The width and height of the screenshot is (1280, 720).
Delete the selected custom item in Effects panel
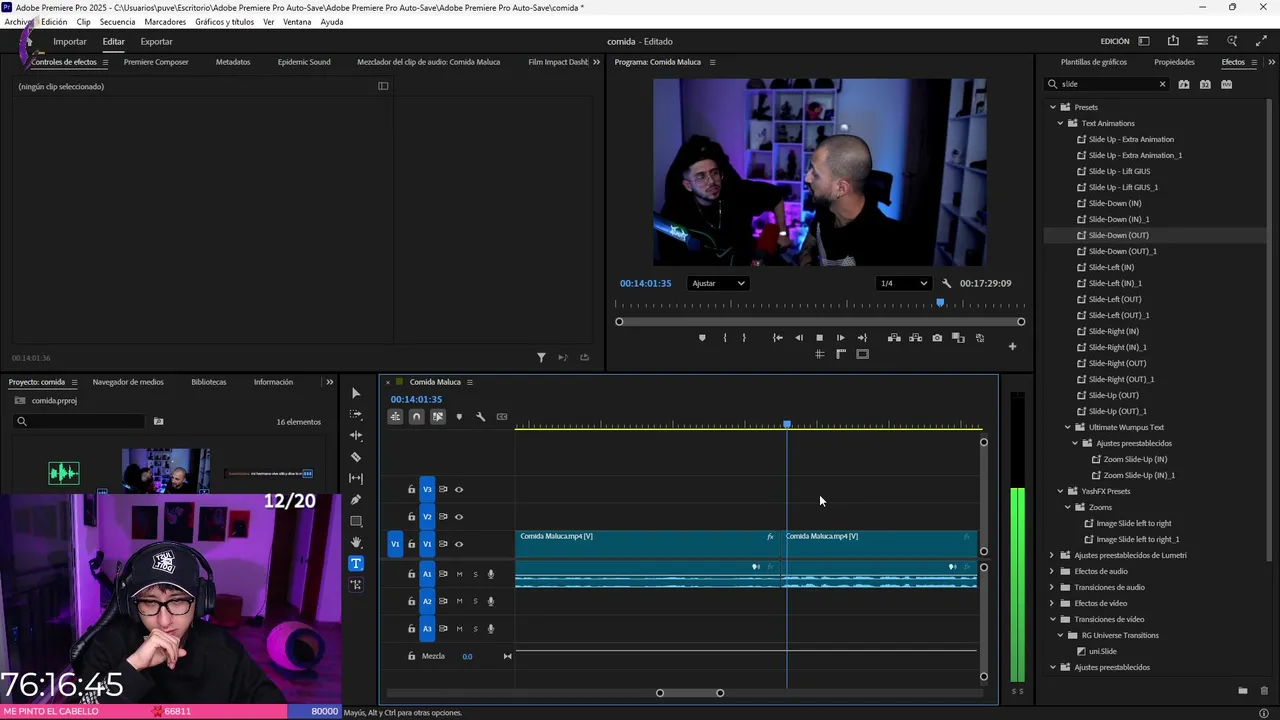(x=1264, y=690)
